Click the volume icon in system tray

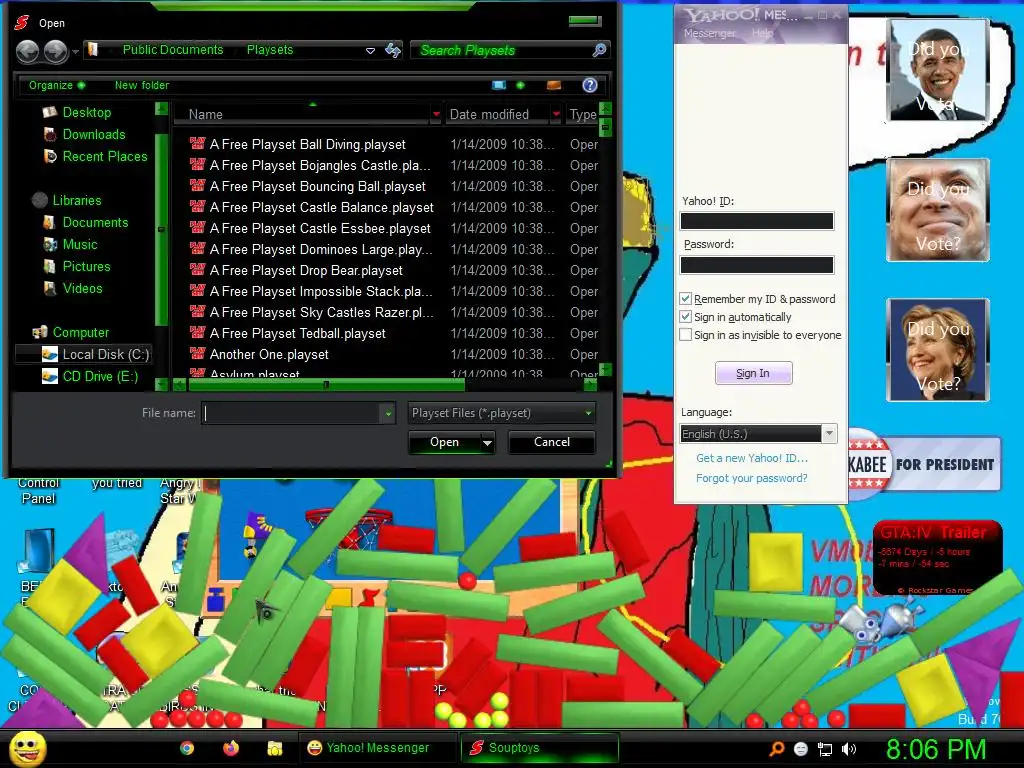[849, 749]
